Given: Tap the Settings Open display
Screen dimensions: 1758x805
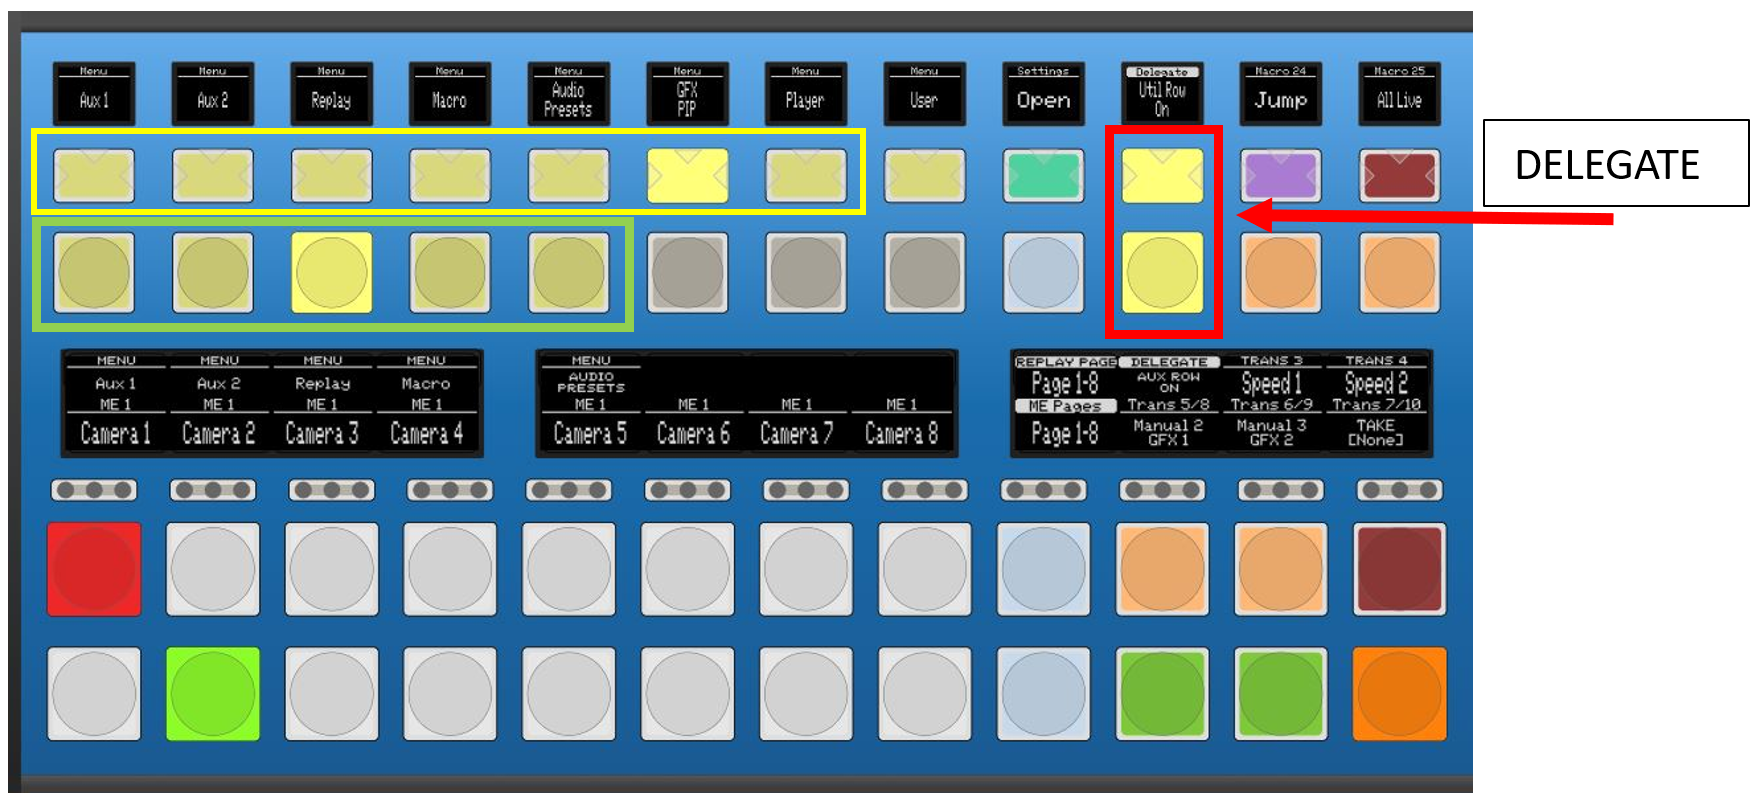Looking at the screenshot, I should pyautogui.click(x=1044, y=93).
